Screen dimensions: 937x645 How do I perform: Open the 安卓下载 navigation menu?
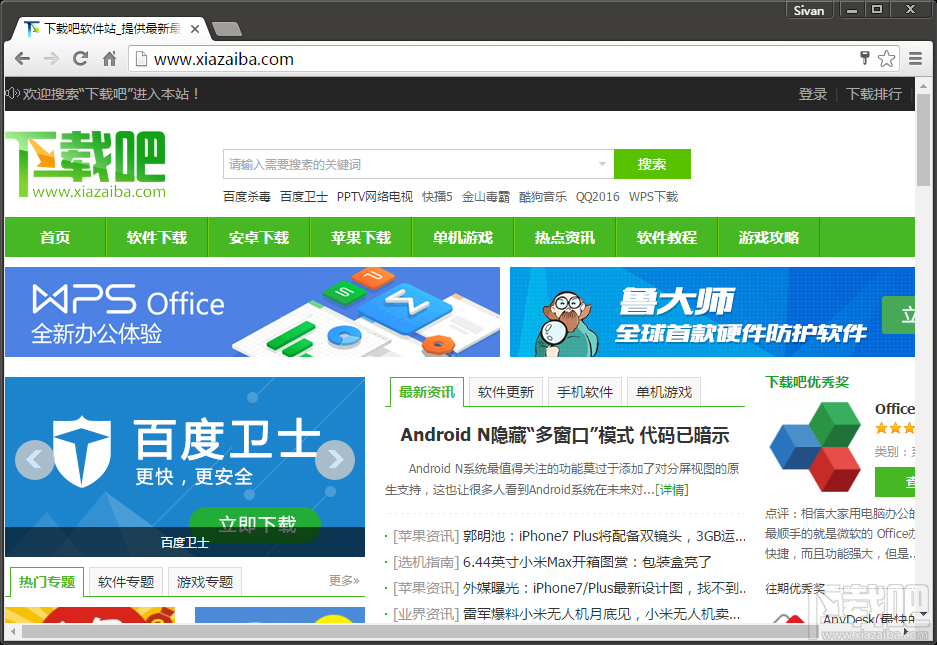(258, 237)
